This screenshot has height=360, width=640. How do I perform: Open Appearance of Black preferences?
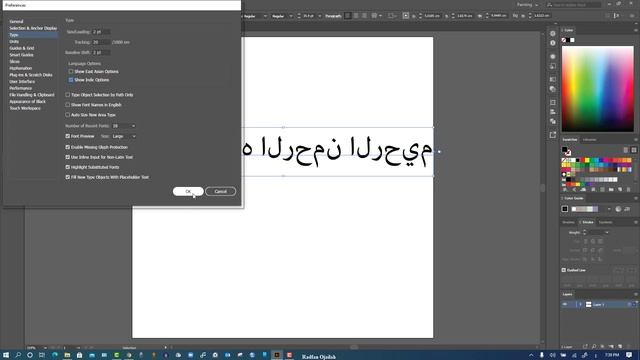point(27,101)
